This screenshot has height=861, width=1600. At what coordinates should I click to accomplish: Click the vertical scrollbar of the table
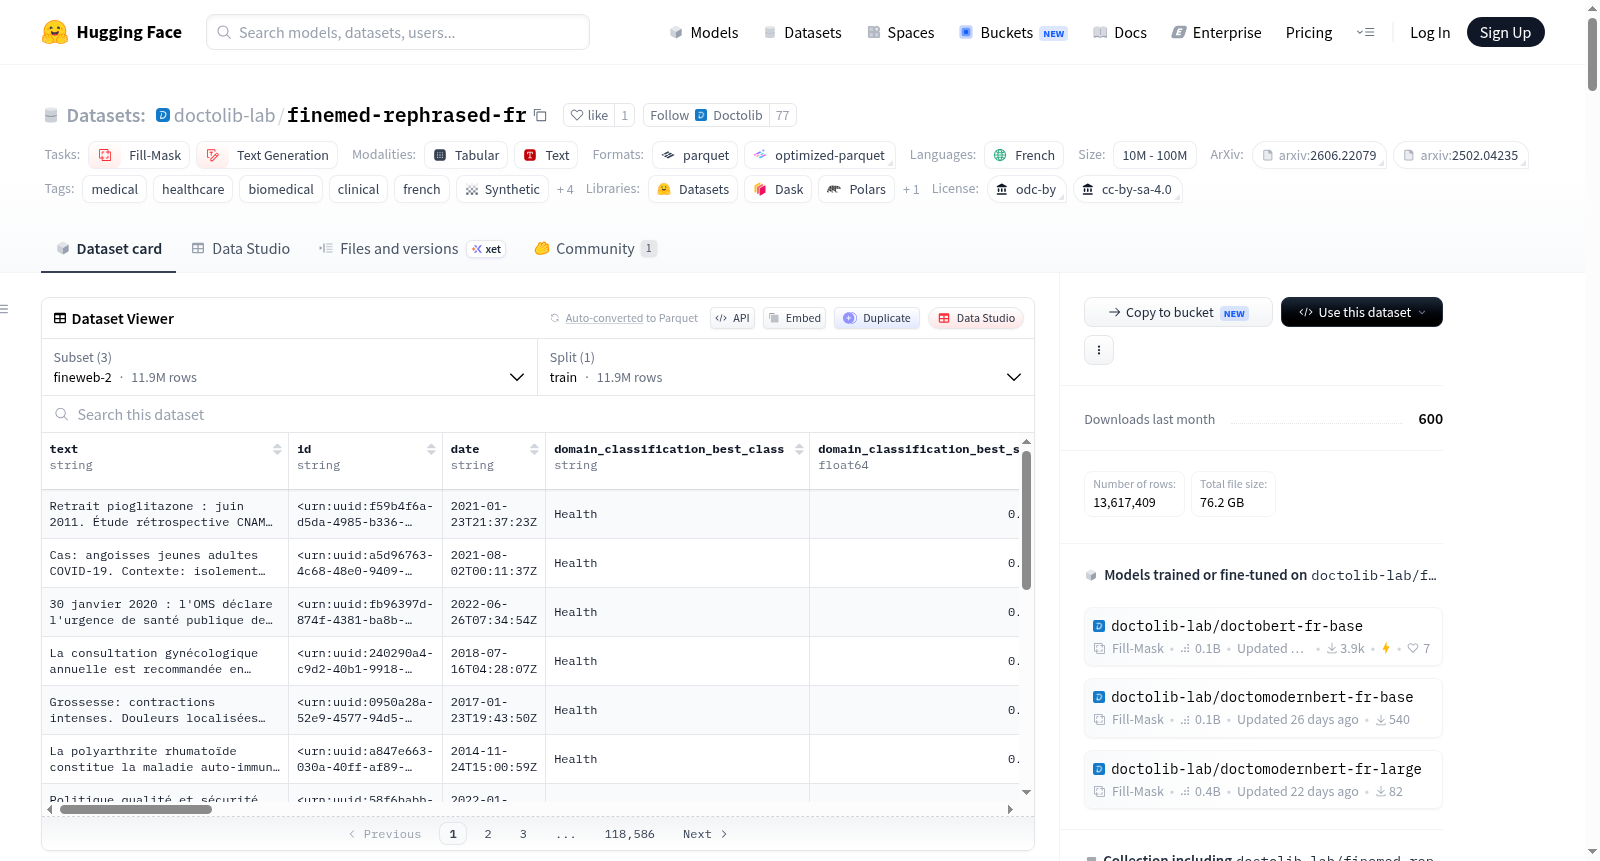pyautogui.click(x=1026, y=520)
